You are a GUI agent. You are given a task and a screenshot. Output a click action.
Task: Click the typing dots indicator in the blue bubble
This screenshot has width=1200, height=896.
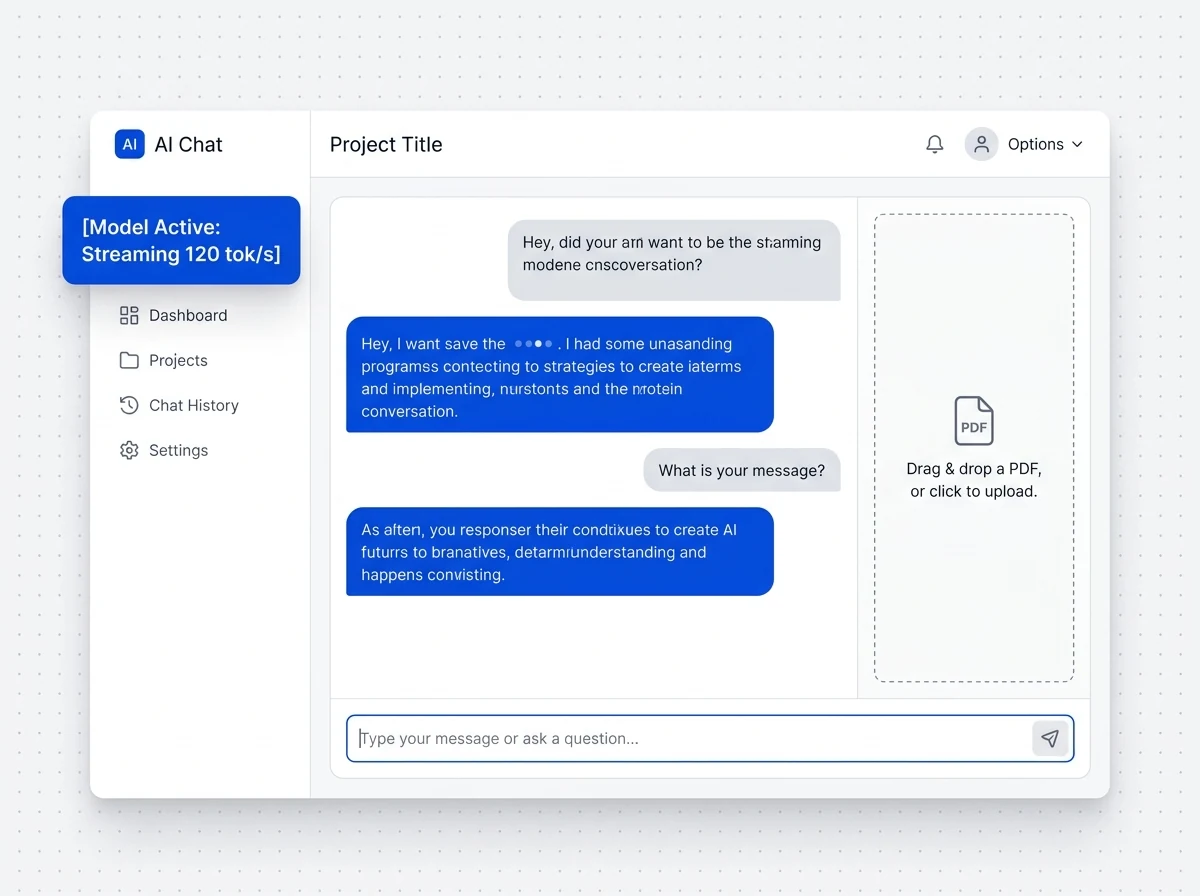tap(533, 343)
